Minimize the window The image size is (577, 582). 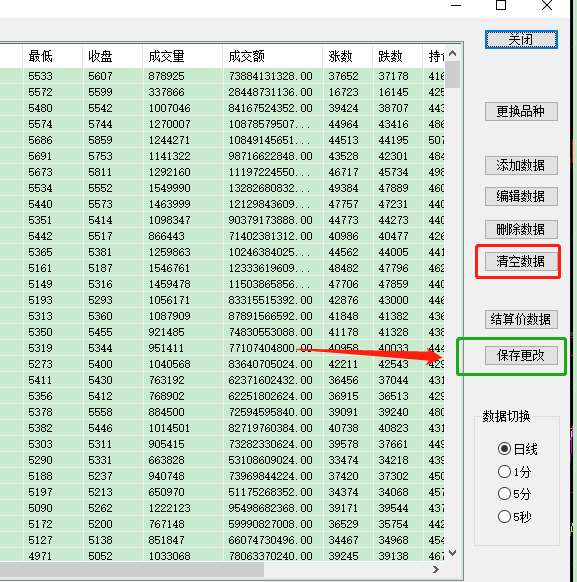click(x=456, y=6)
